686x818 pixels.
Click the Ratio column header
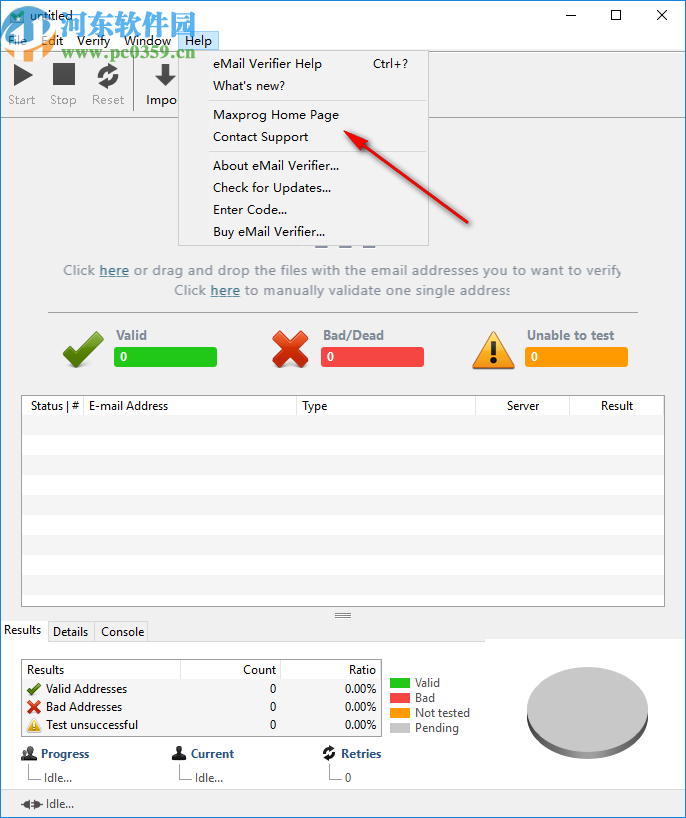[331, 670]
